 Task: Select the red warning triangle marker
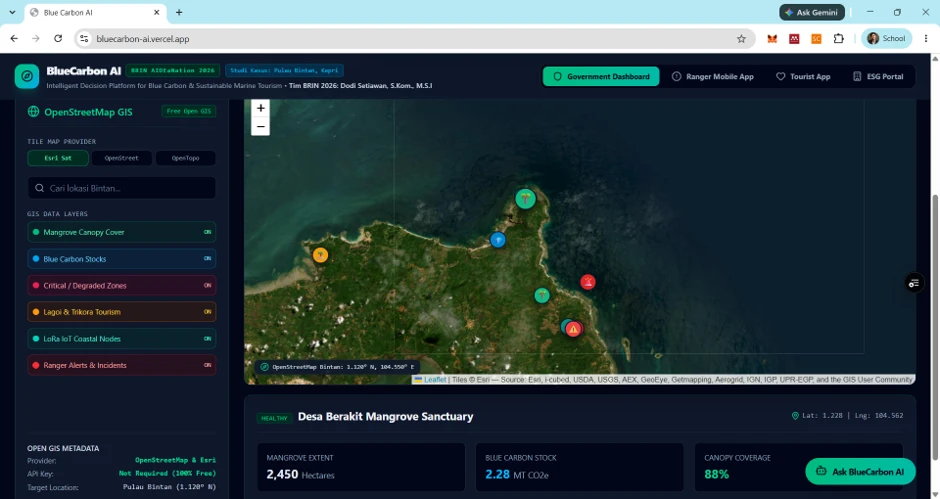click(x=574, y=329)
